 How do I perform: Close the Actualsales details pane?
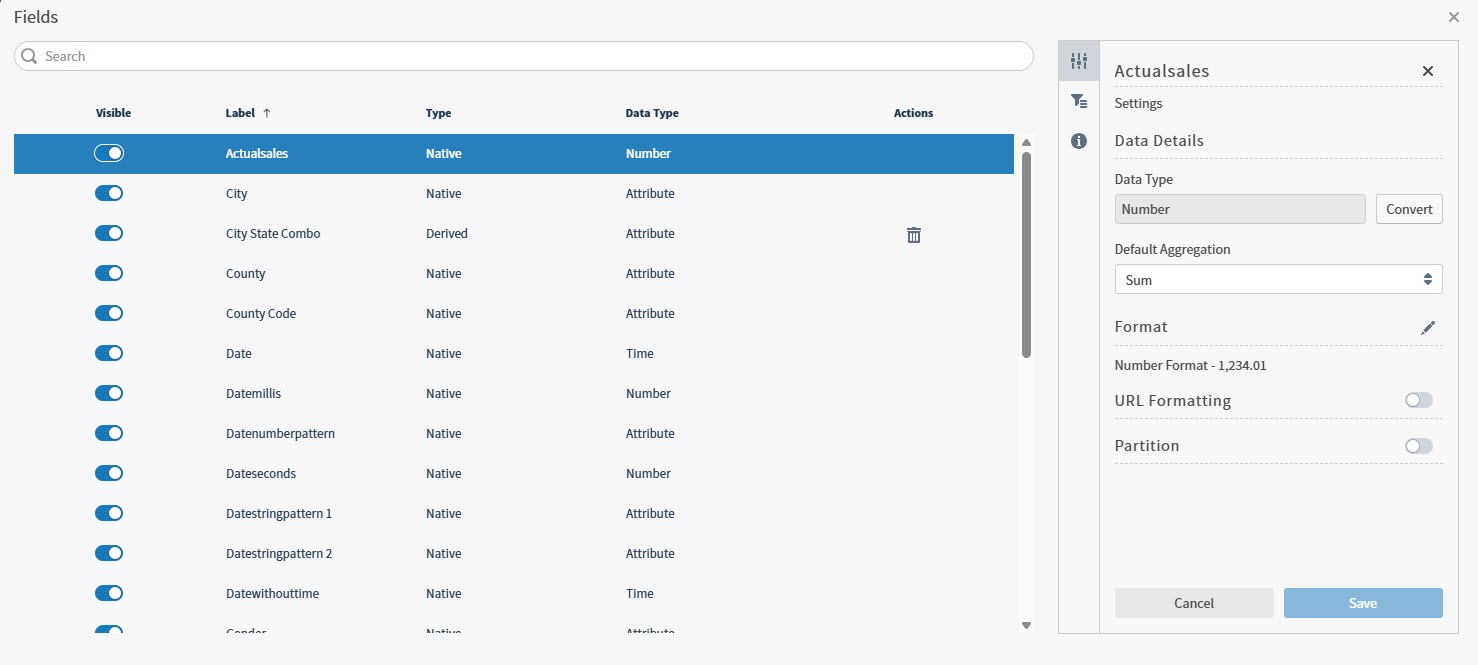pos(1428,70)
